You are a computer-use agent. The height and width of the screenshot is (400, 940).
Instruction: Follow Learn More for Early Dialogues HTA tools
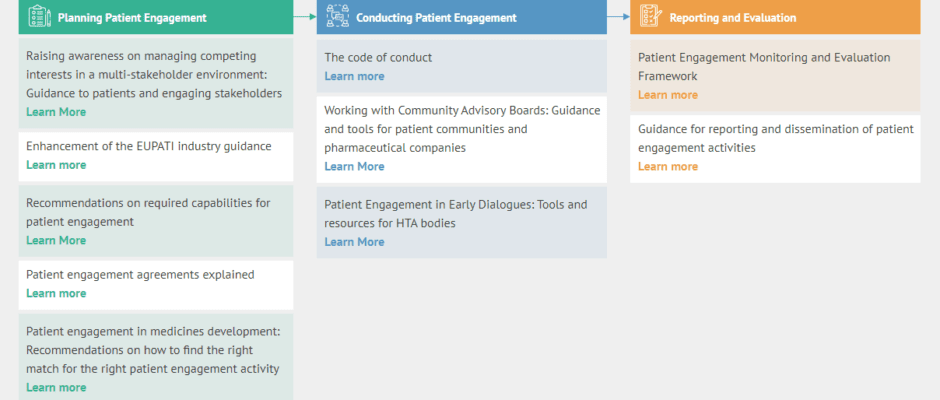point(354,241)
